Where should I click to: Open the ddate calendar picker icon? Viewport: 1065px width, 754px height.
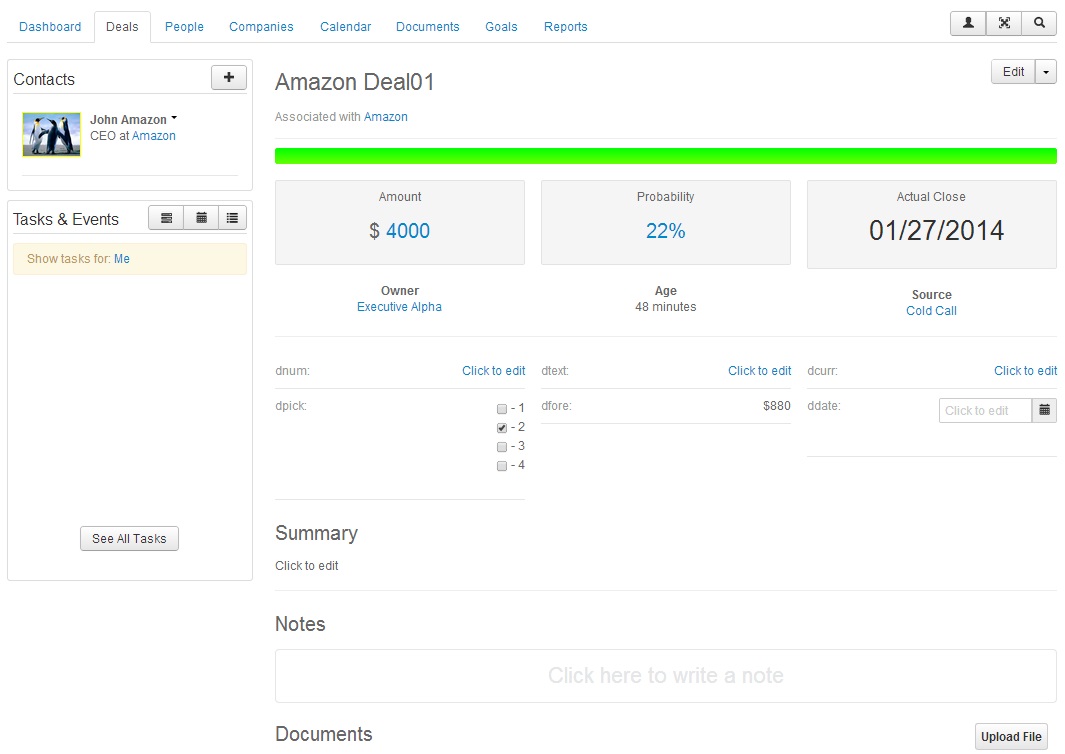1044,410
